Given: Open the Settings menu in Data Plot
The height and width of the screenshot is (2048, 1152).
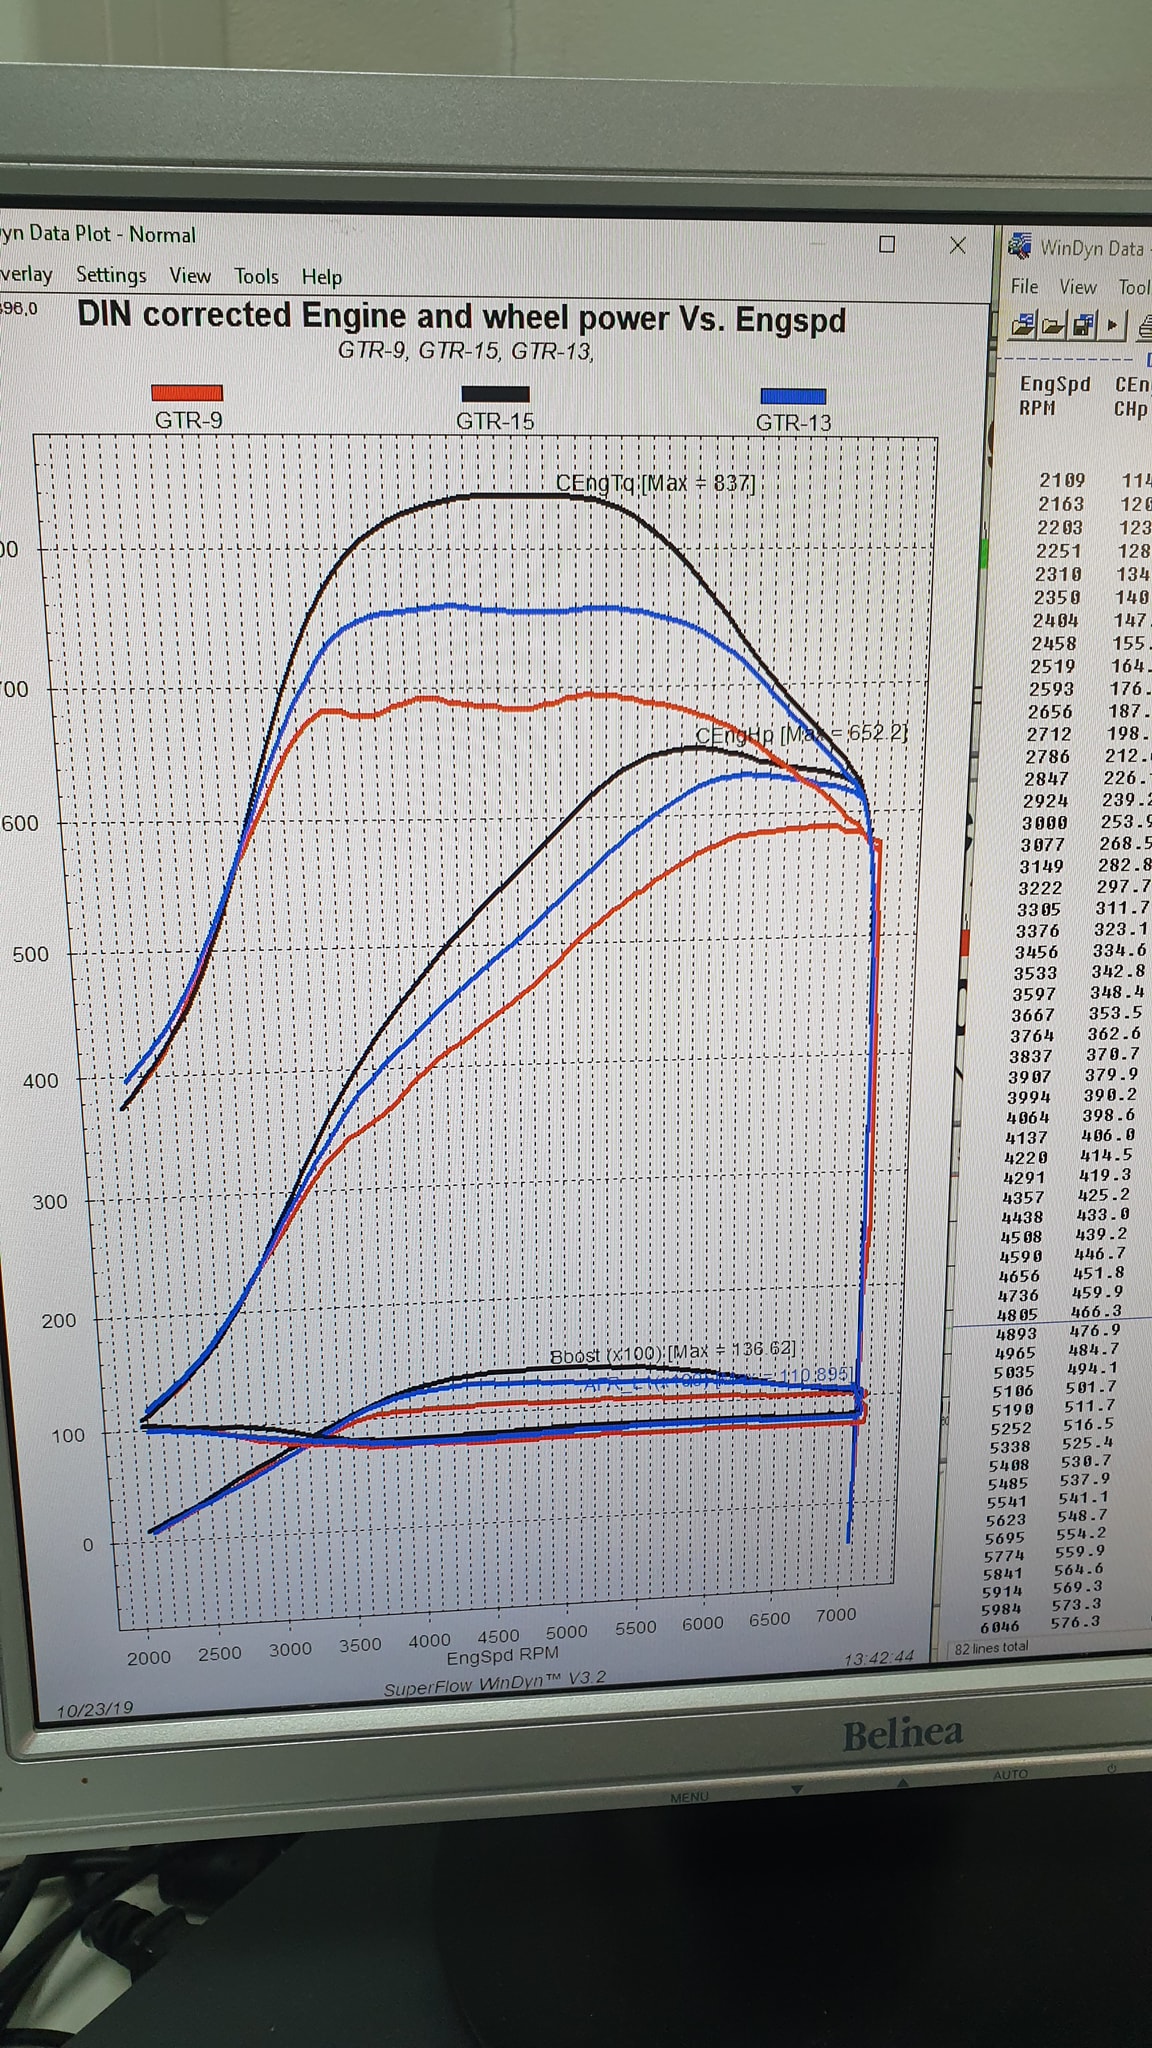Looking at the screenshot, I should click(x=111, y=275).
